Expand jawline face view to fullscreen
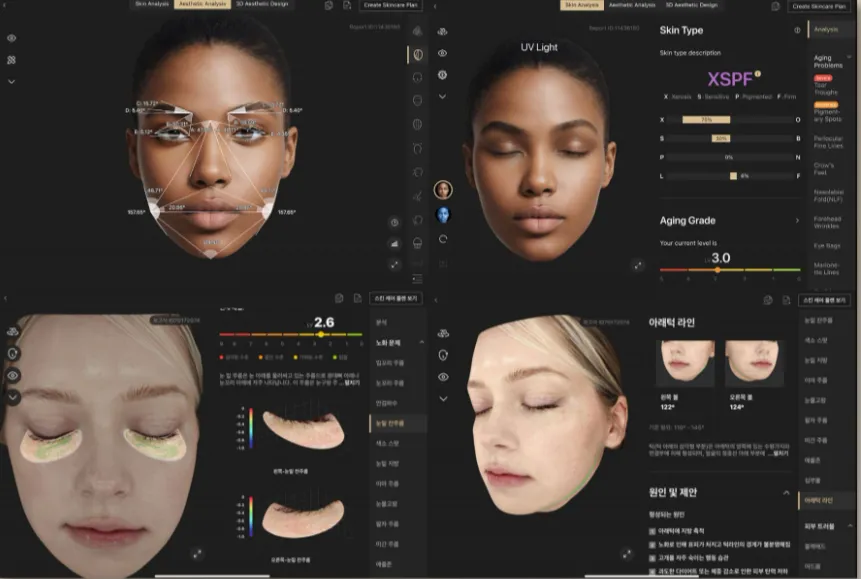This screenshot has width=861, height=579. click(x=627, y=554)
